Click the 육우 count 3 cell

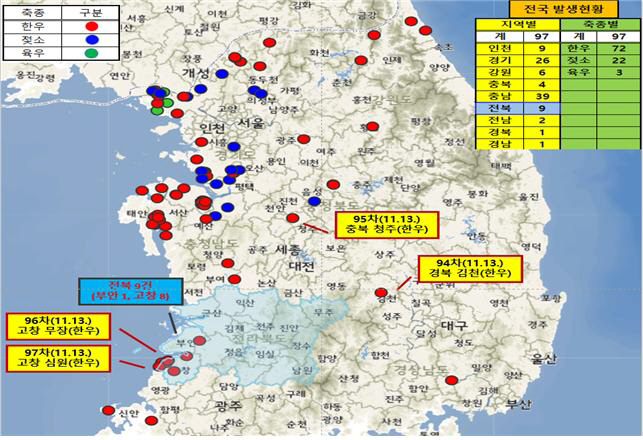point(618,72)
